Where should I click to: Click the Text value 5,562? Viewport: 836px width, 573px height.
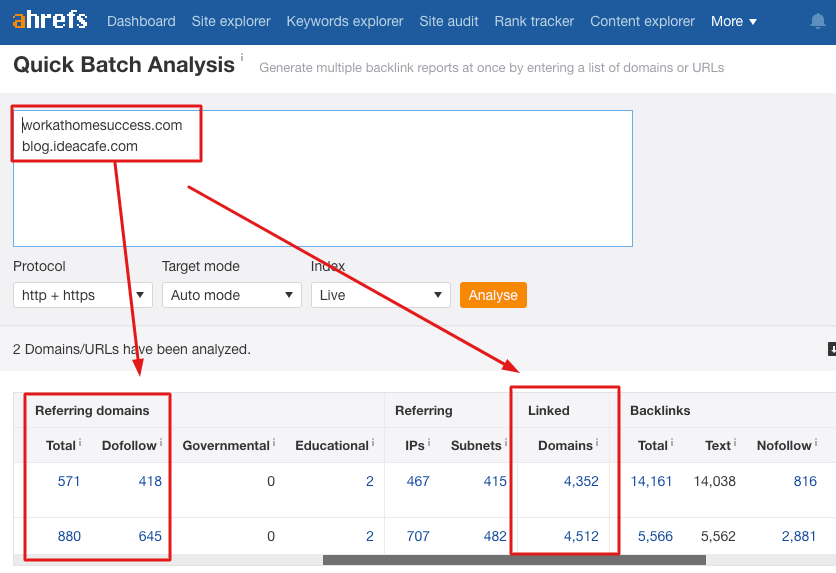pyautogui.click(x=718, y=536)
